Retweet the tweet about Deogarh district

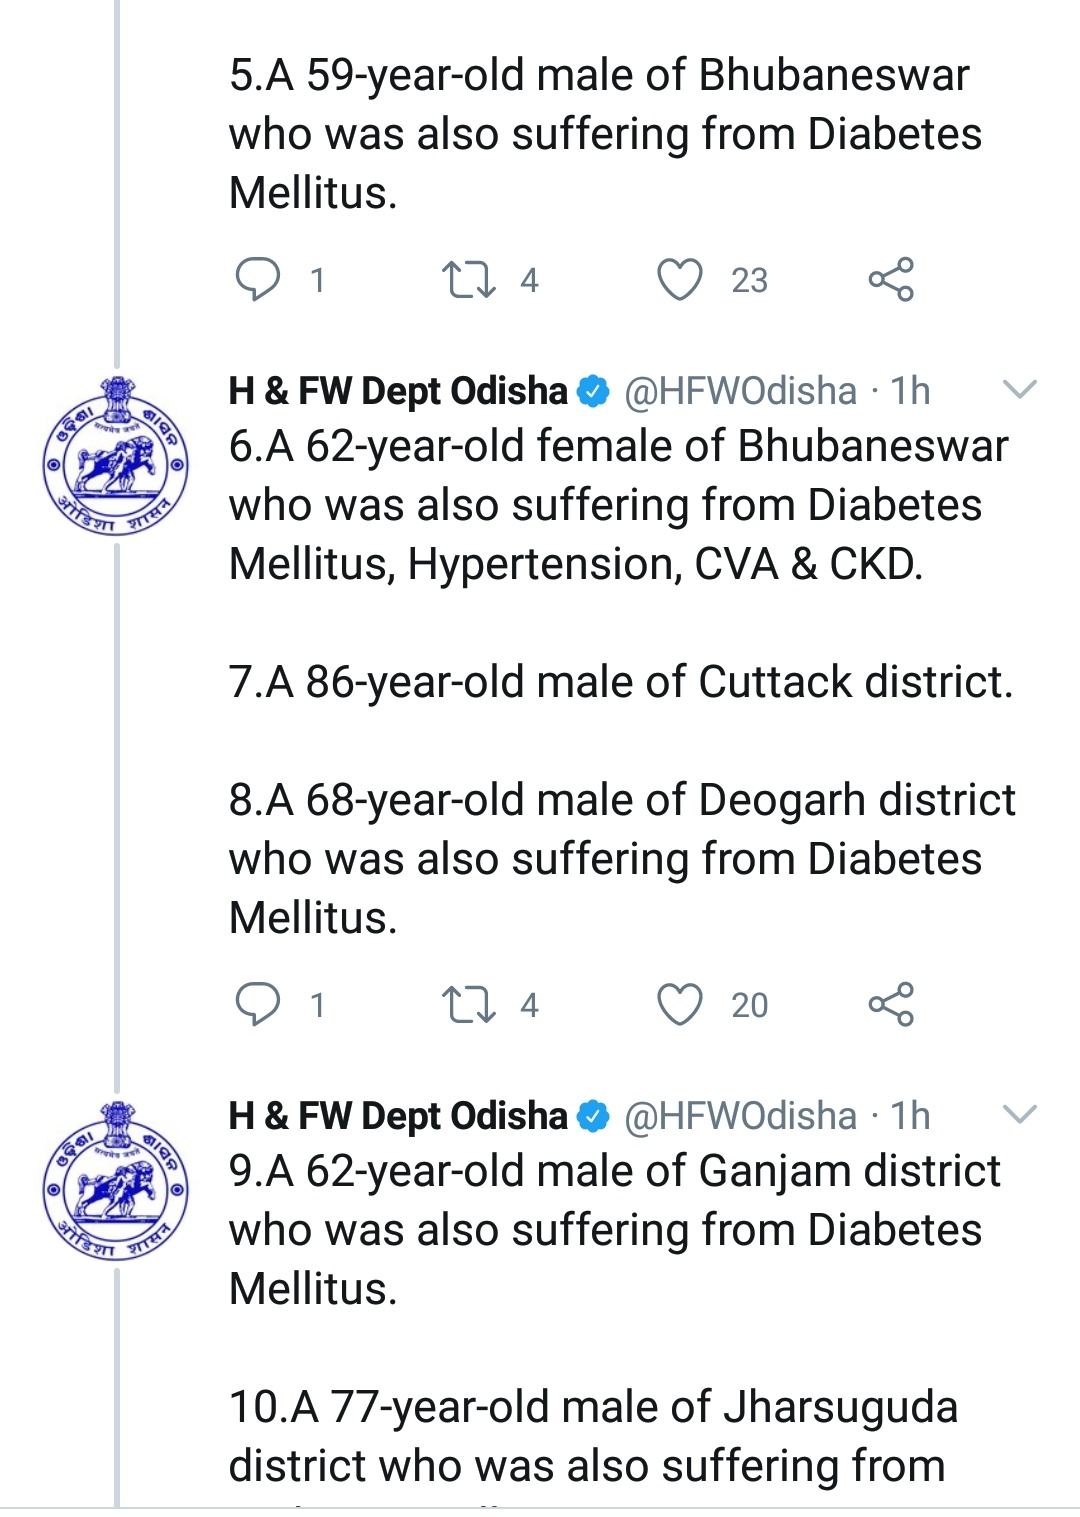(469, 1004)
